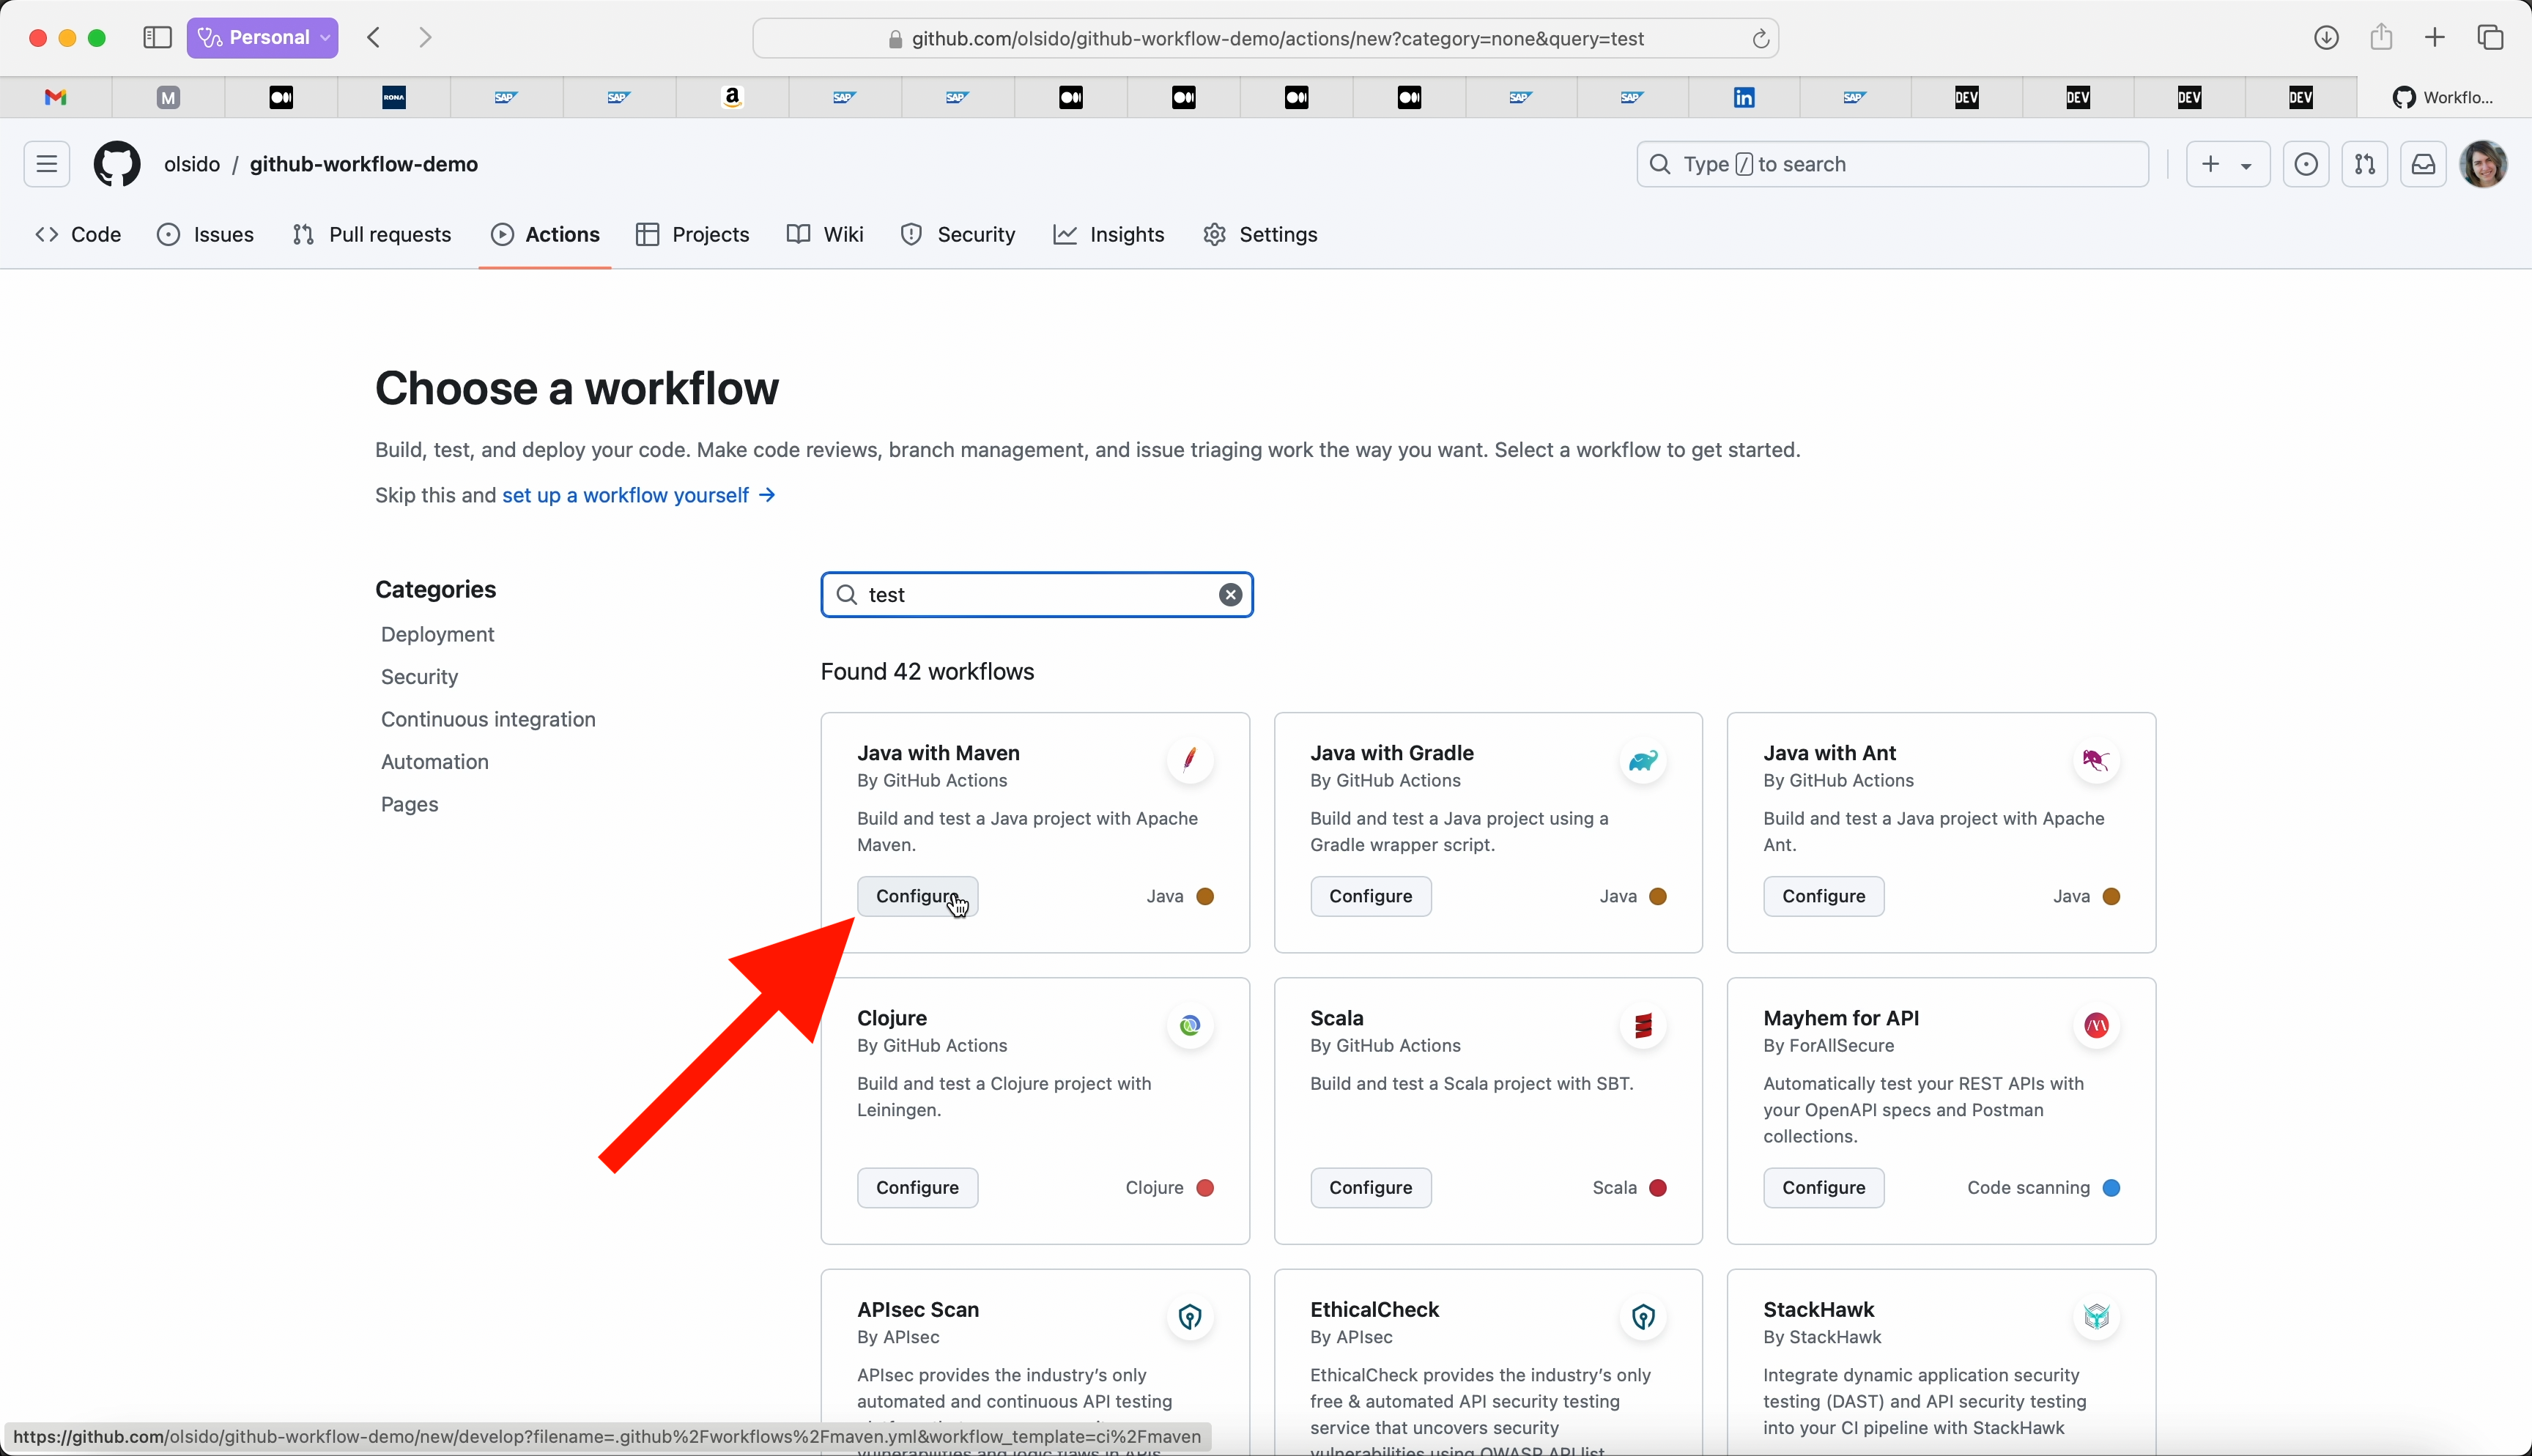This screenshot has height=1456, width=2532.
Task: Expand the Personal profile dropdown
Action: pos(263,38)
